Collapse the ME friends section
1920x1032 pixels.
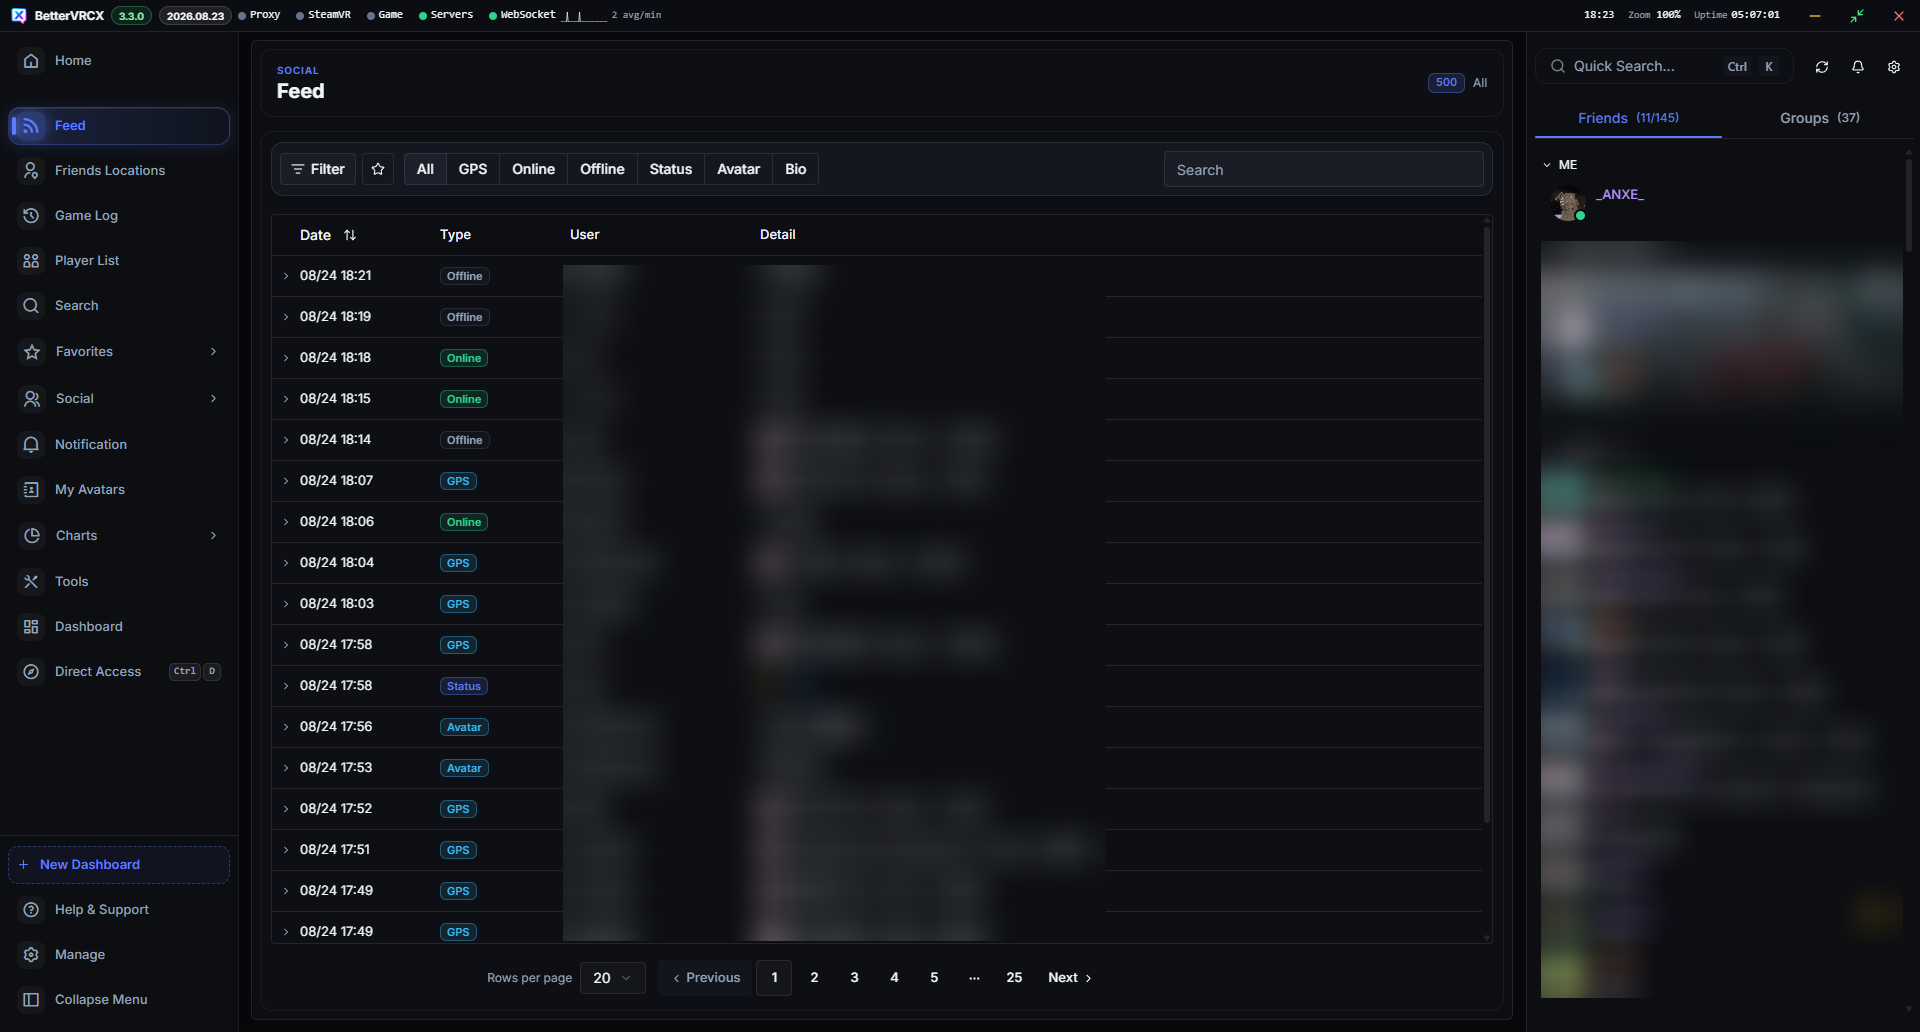tap(1547, 165)
